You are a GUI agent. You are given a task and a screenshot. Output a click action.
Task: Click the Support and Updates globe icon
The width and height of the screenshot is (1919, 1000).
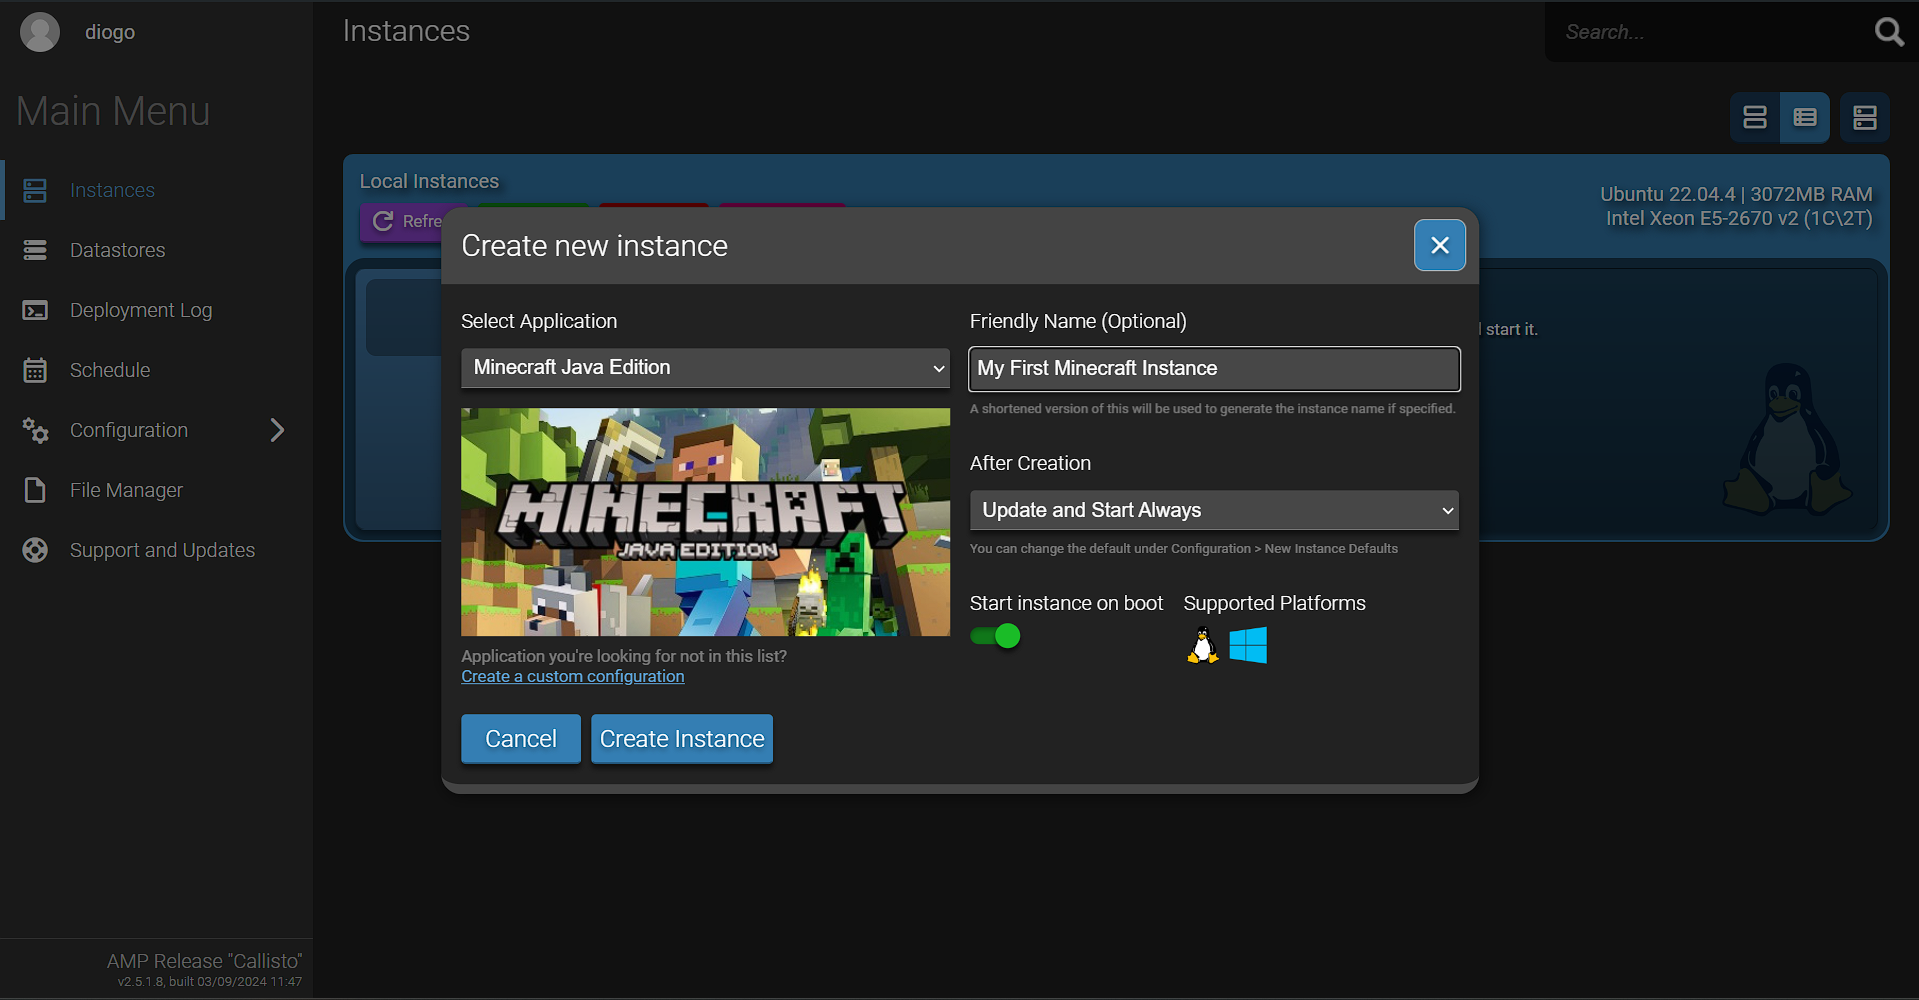click(x=35, y=550)
